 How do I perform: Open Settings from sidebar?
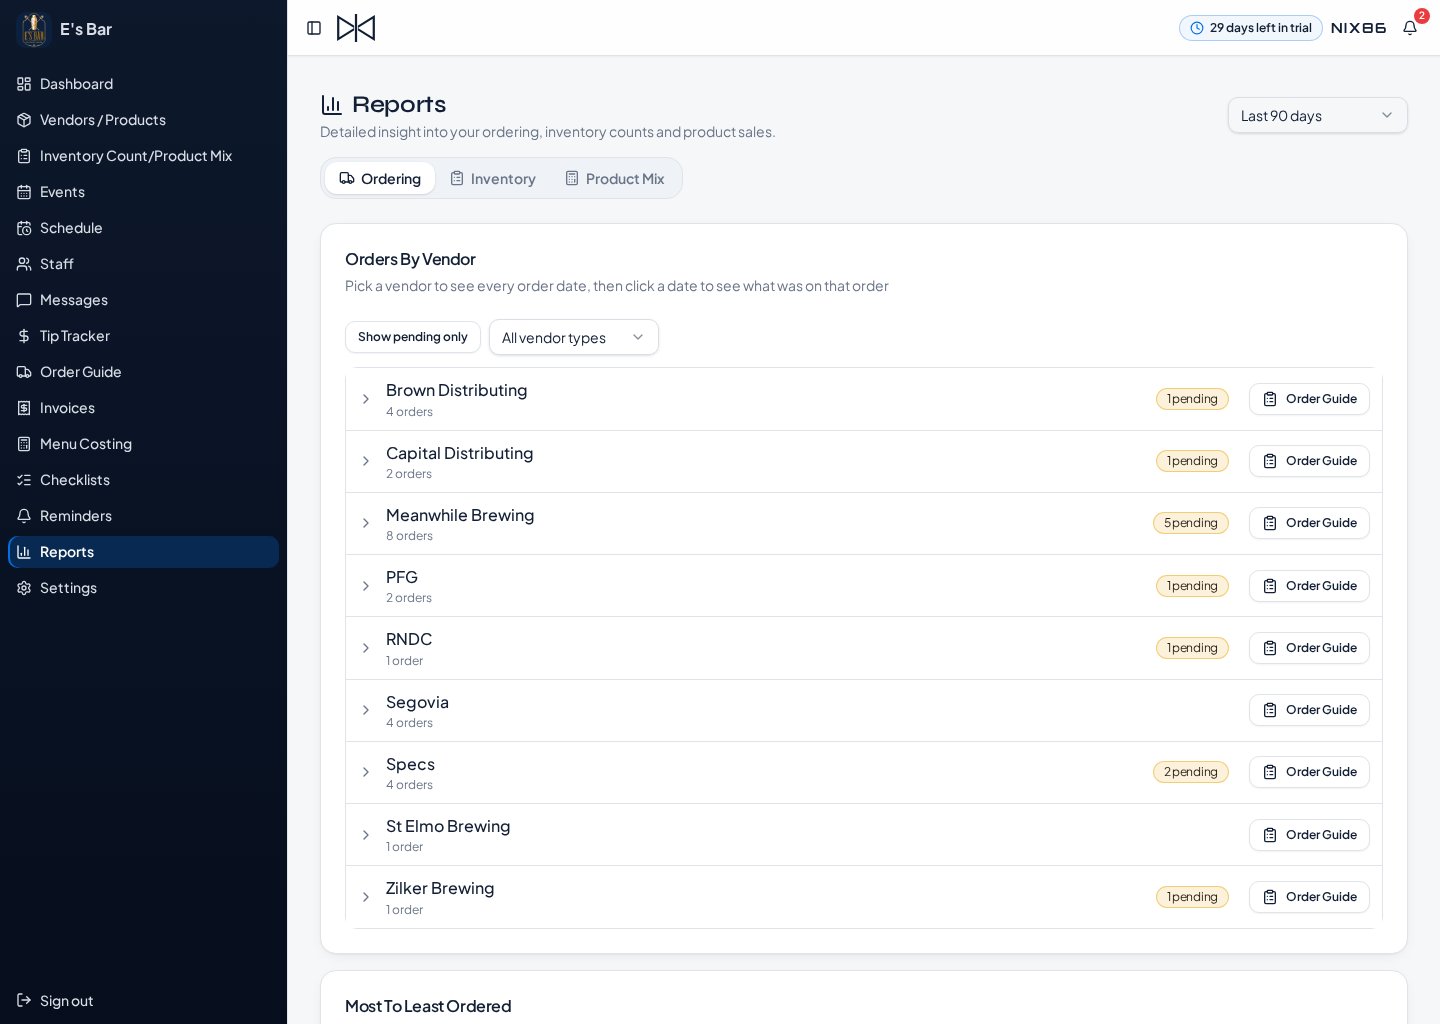(143, 588)
